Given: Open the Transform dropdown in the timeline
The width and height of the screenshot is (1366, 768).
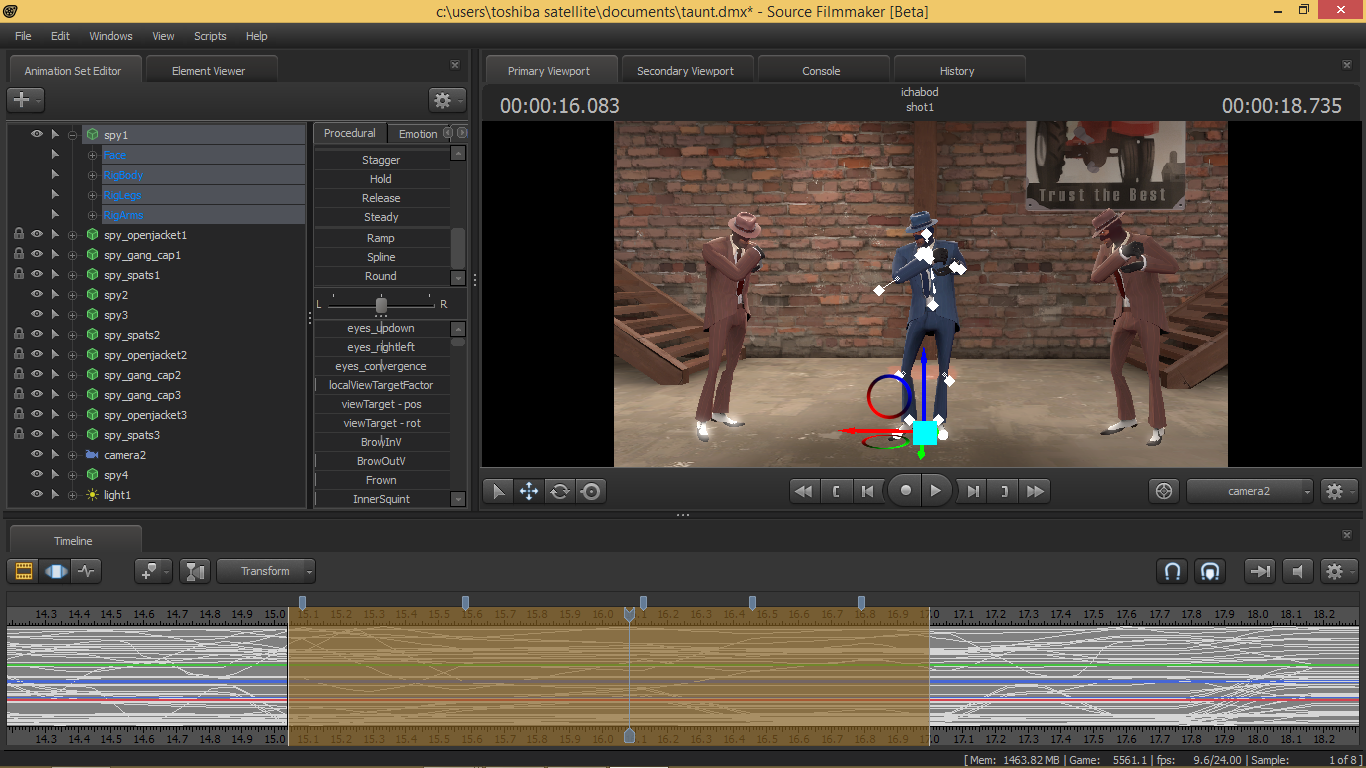Looking at the screenshot, I should tap(266, 571).
